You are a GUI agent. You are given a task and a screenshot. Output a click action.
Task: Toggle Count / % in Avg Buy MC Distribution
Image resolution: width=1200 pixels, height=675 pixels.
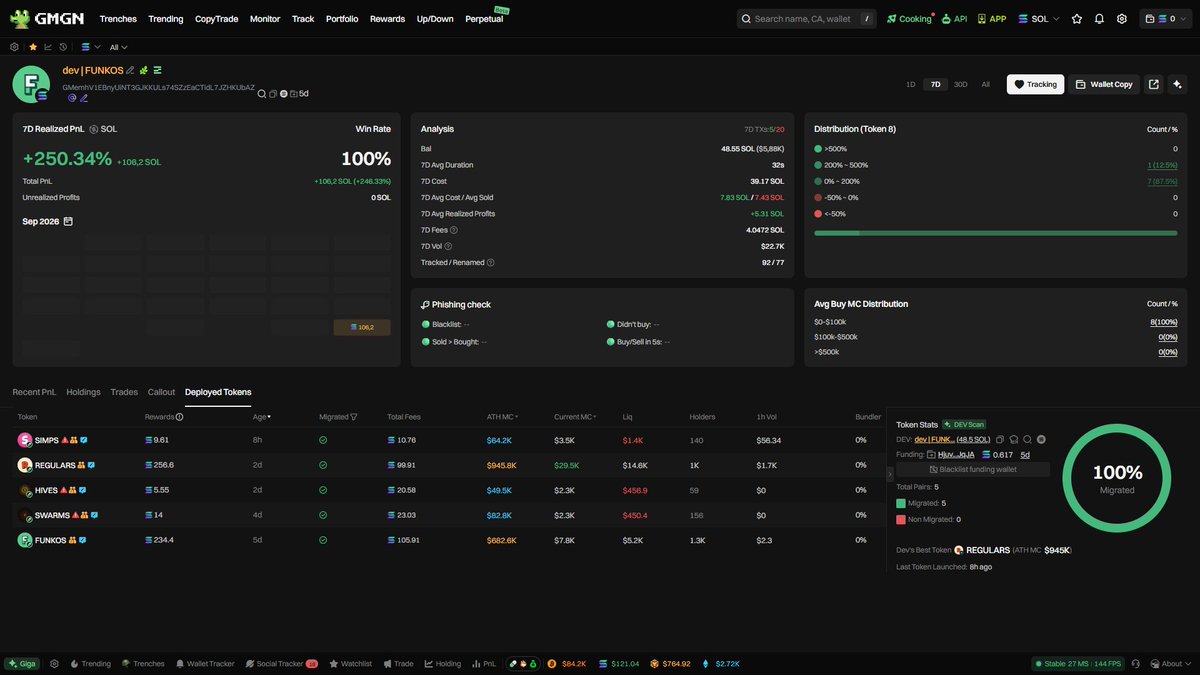1160,304
